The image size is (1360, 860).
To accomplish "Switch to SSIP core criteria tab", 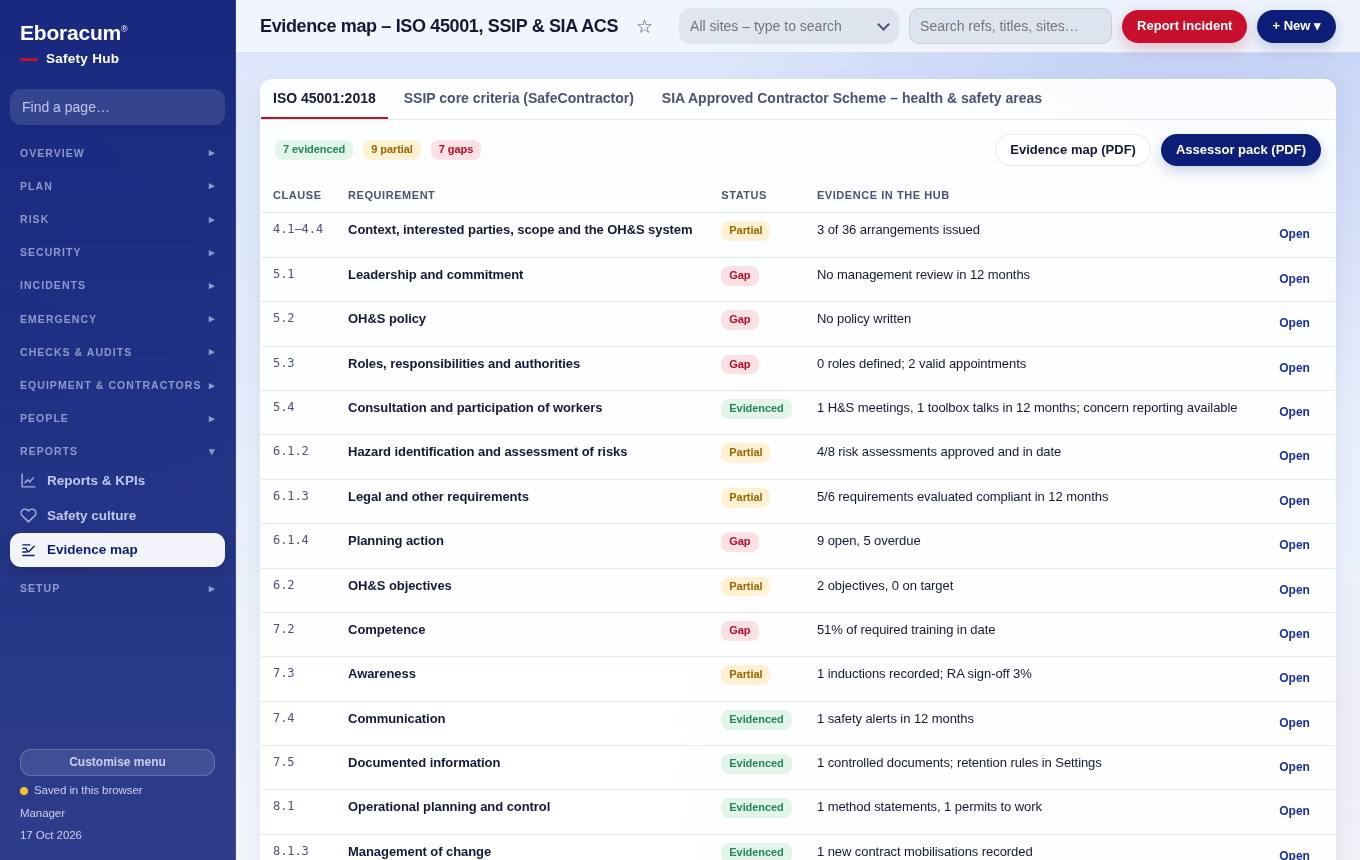I will pos(519,98).
